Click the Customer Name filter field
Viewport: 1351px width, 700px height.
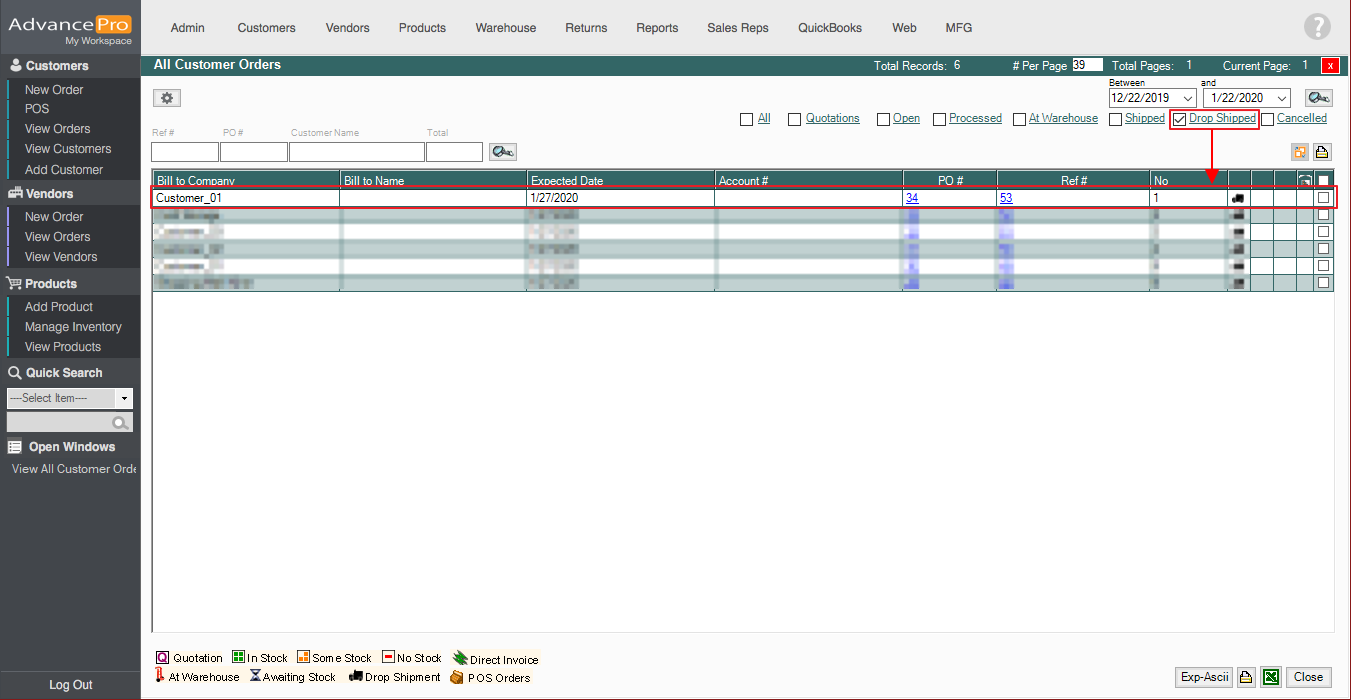[x=356, y=152]
